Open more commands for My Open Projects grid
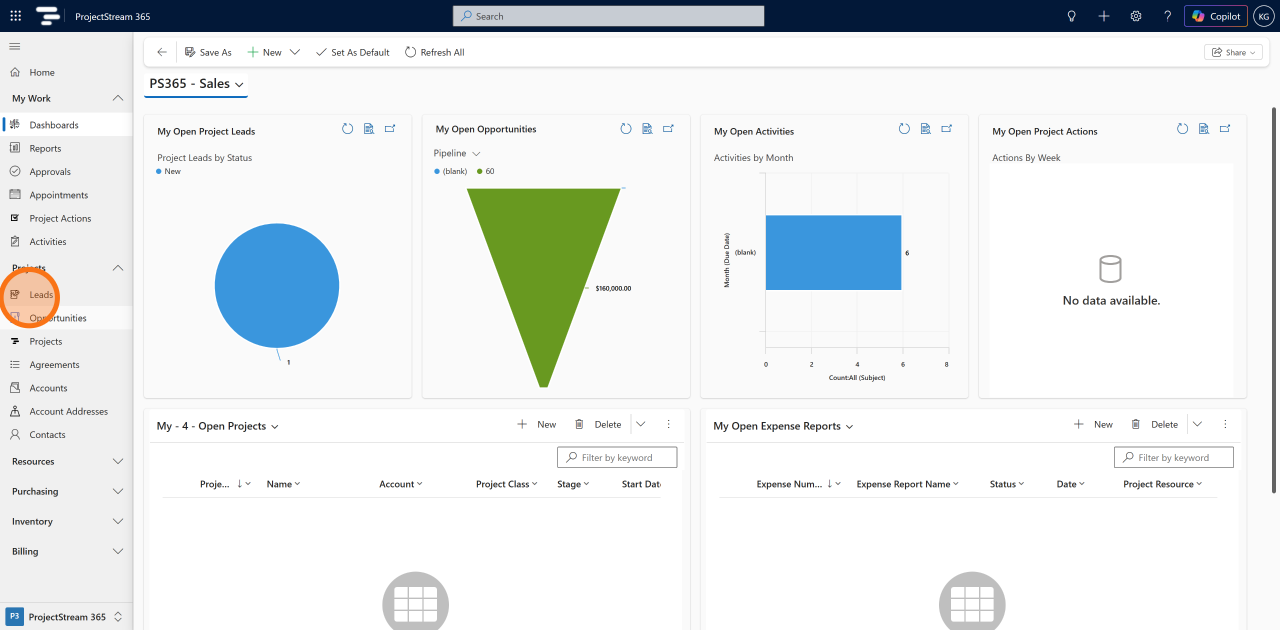This screenshot has height=630, width=1280. pos(669,424)
